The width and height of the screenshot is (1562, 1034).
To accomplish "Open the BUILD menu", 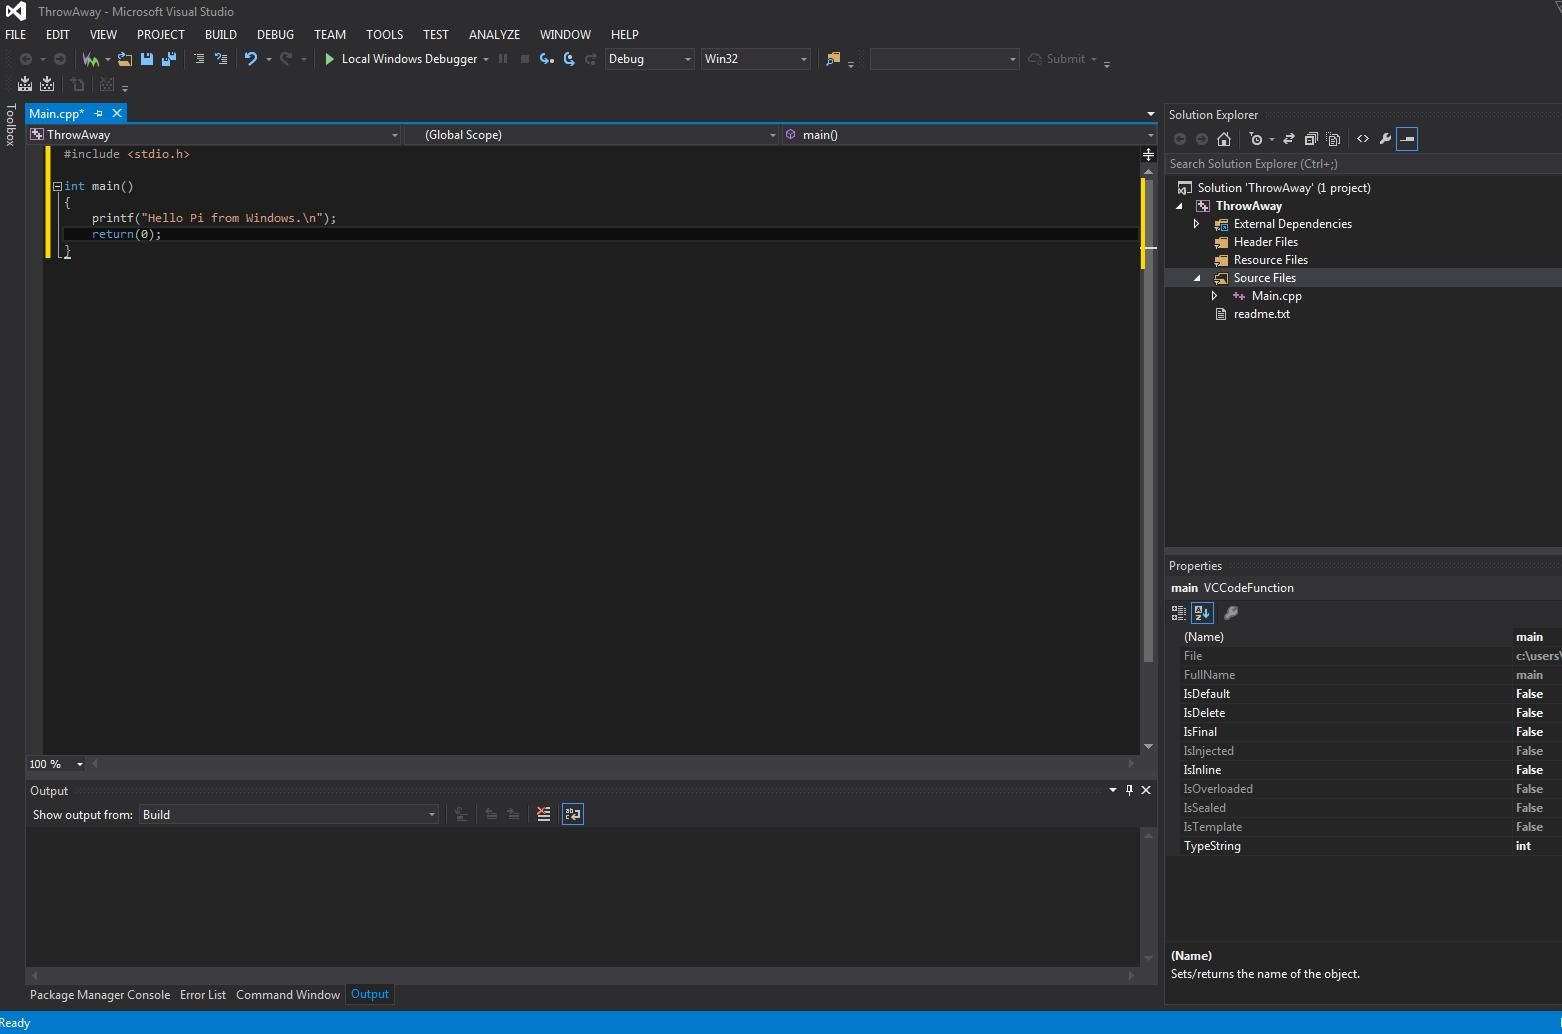I will [221, 34].
